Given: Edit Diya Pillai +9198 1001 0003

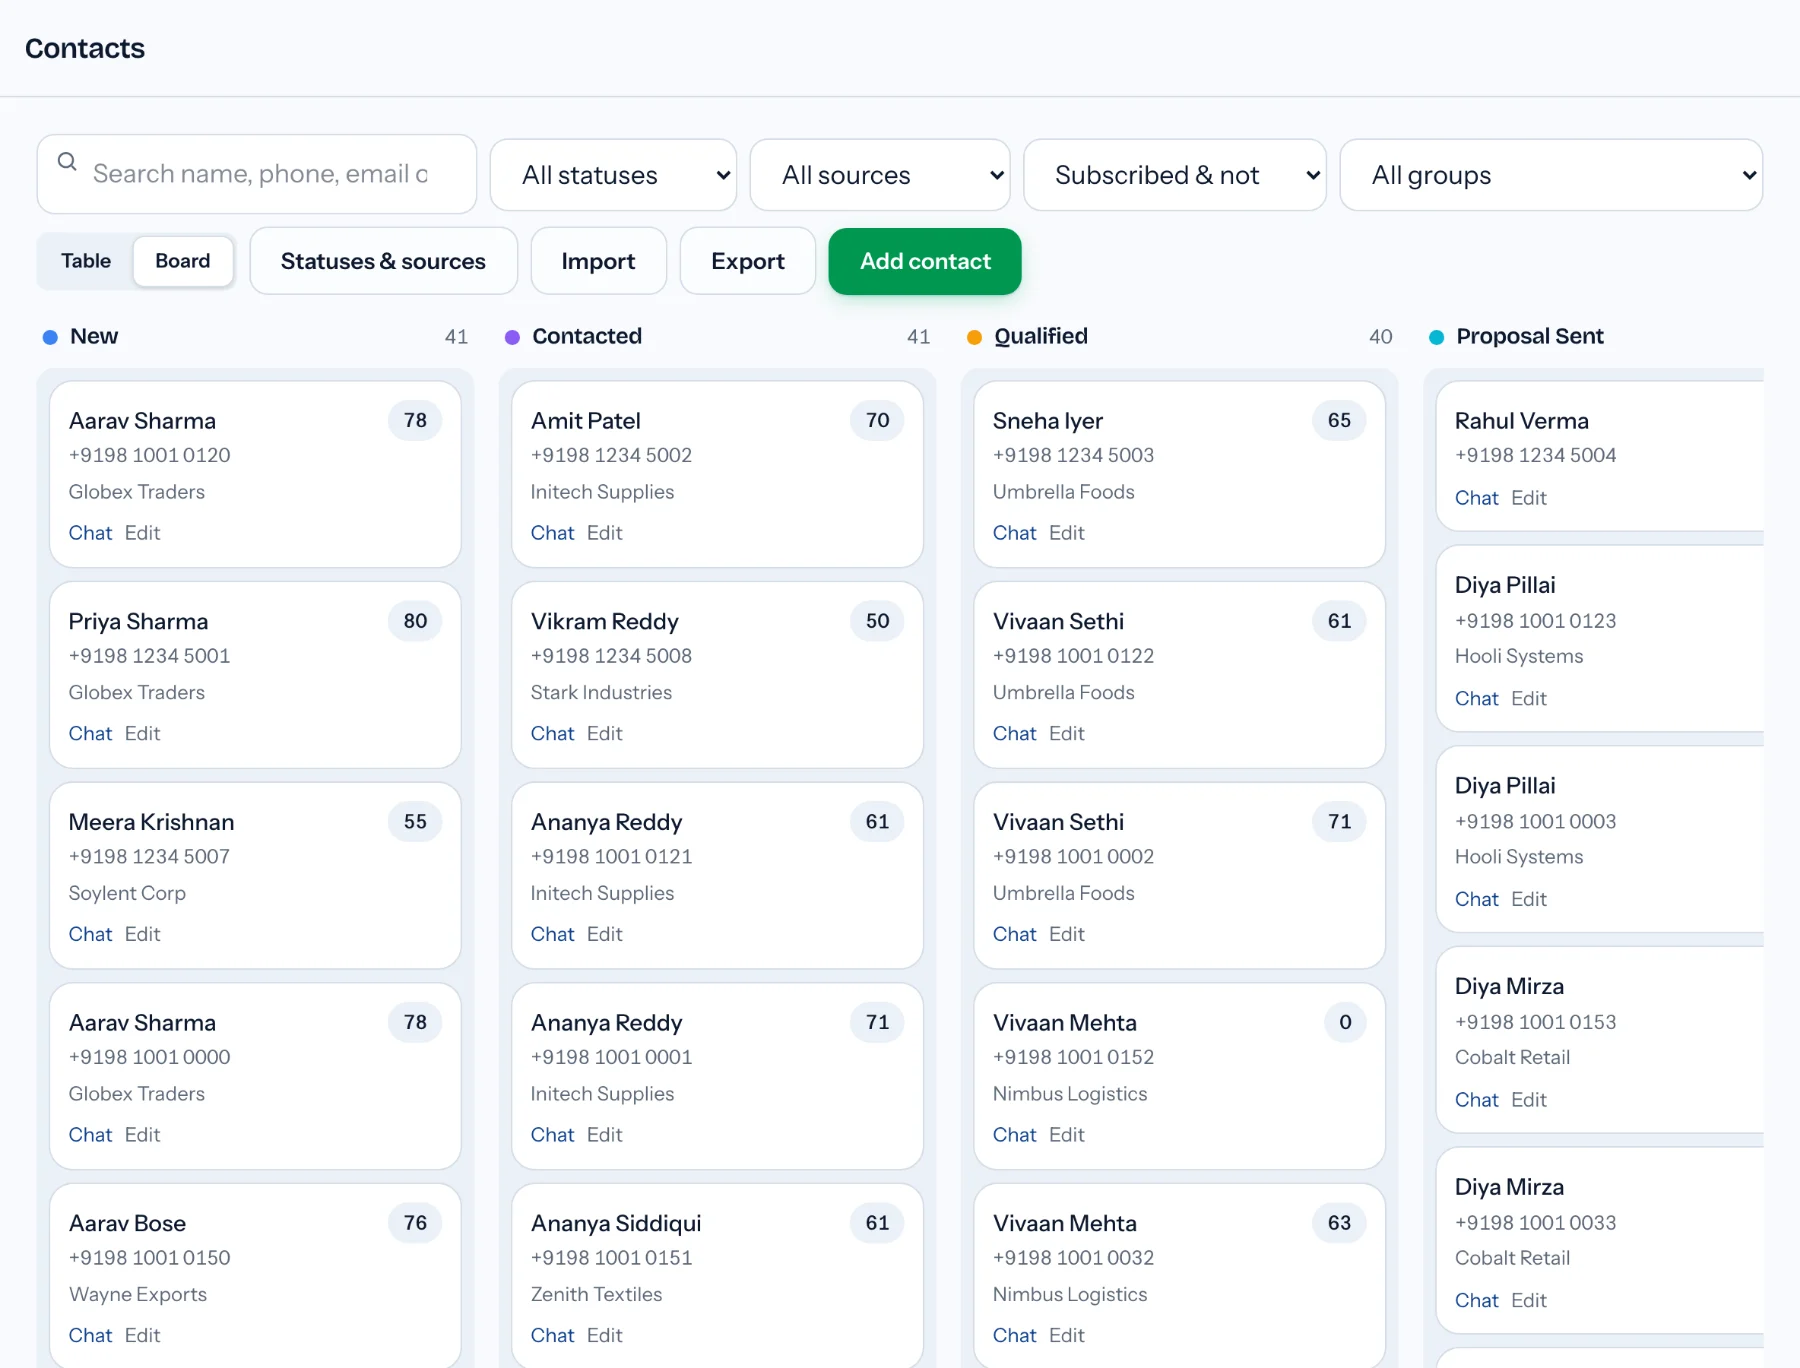Looking at the screenshot, I should [1528, 899].
